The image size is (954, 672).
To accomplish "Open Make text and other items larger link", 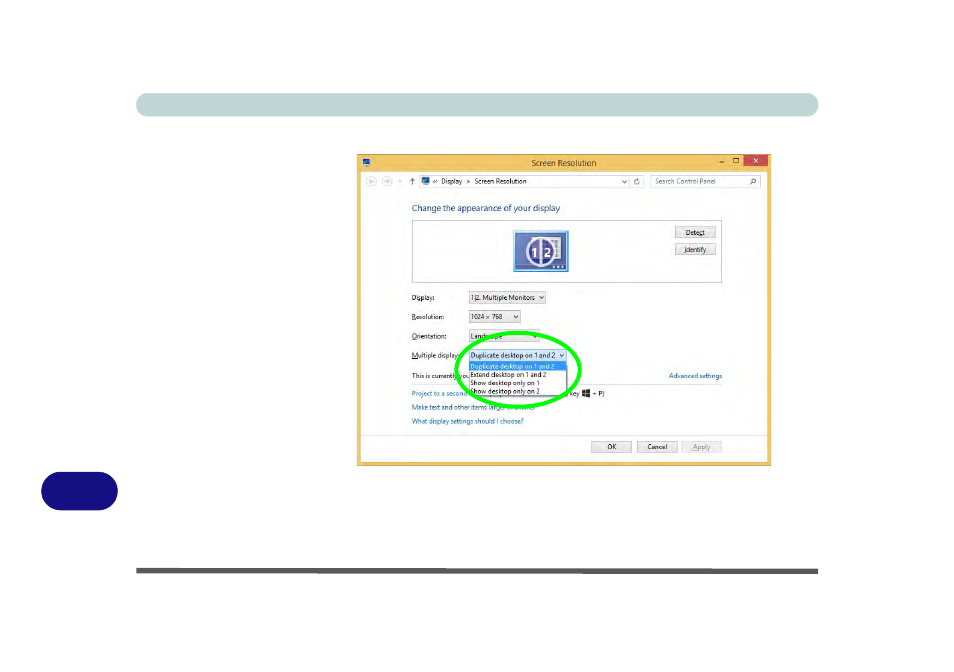I will tap(473, 407).
